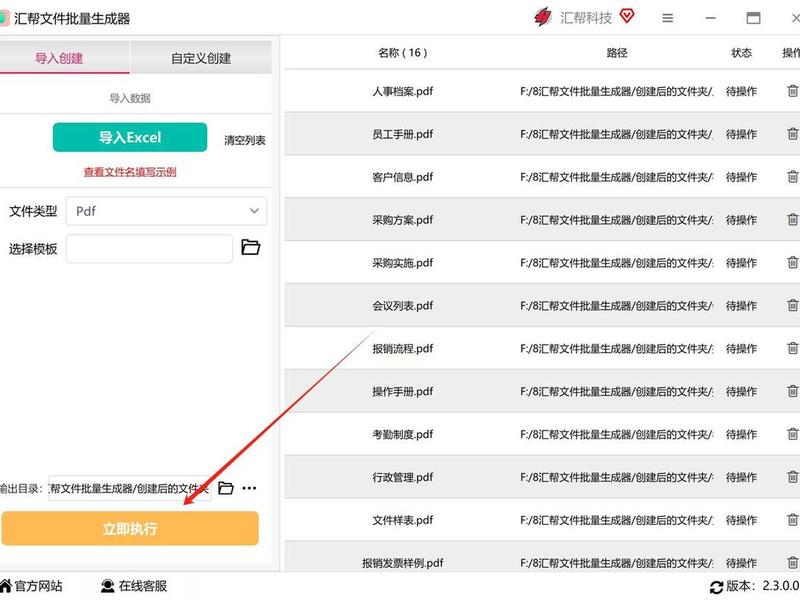Delete the 报销流程.pdf row
The width and height of the screenshot is (800, 600).
pos(792,348)
